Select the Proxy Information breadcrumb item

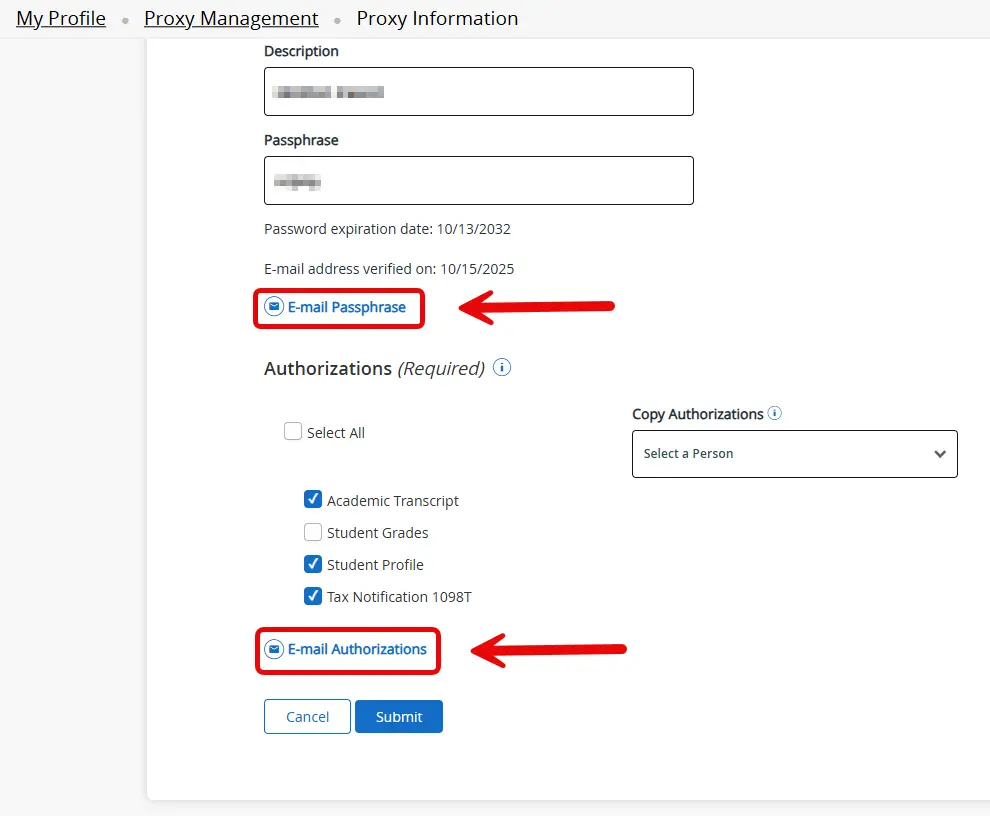pos(437,18)
